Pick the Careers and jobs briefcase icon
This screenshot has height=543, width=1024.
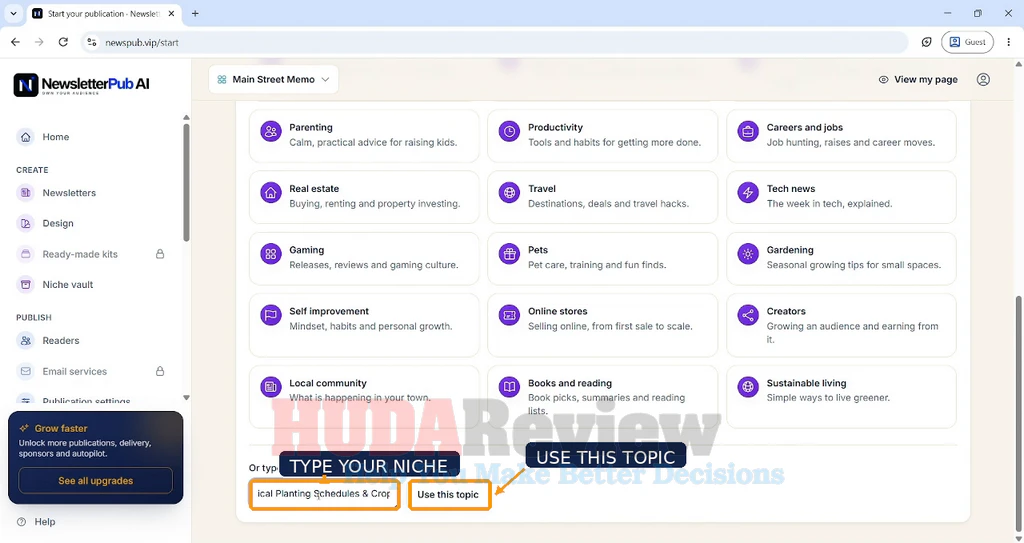pyautogui.click(x=748, y=131)
